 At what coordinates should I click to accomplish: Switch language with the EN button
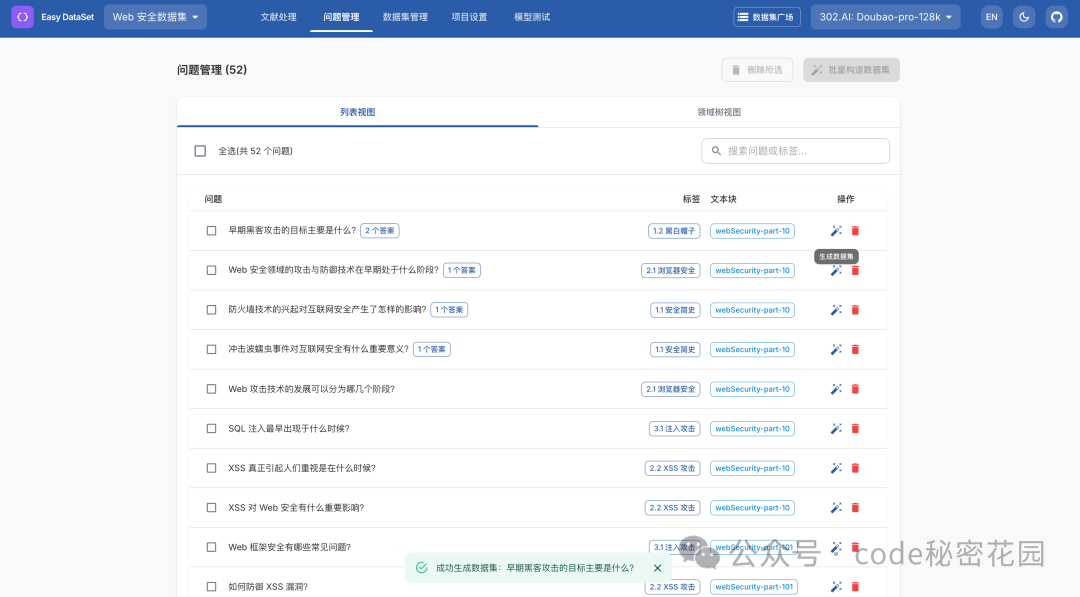[992, 17]
